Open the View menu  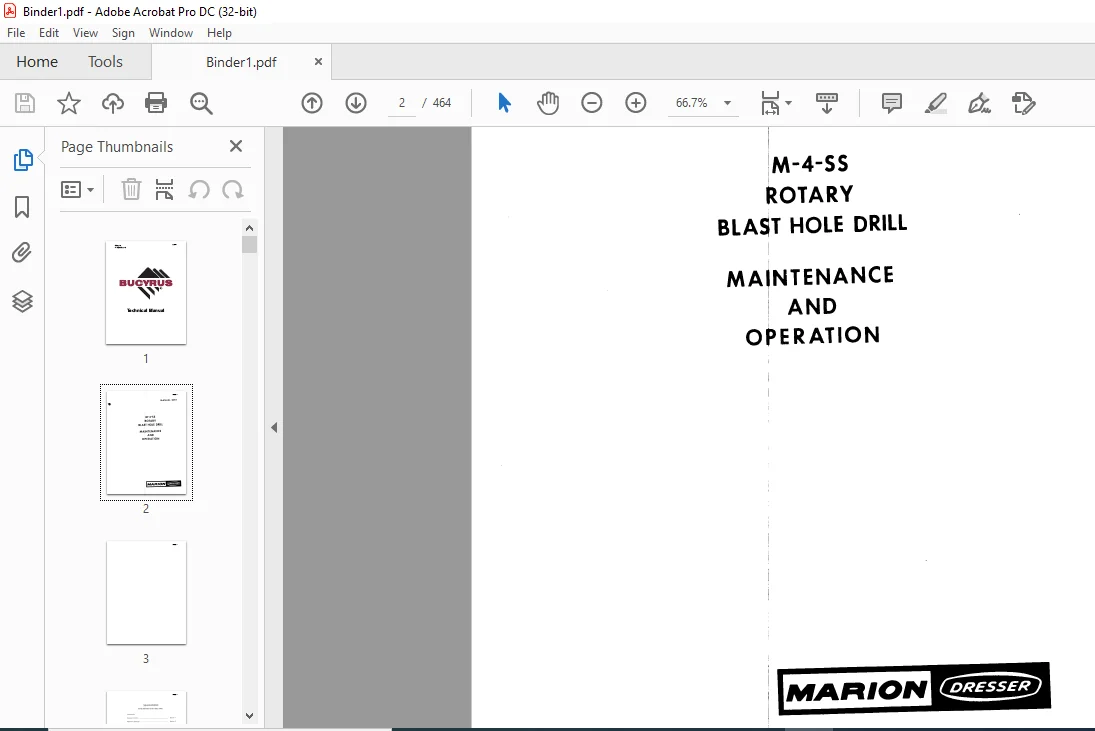85,33
